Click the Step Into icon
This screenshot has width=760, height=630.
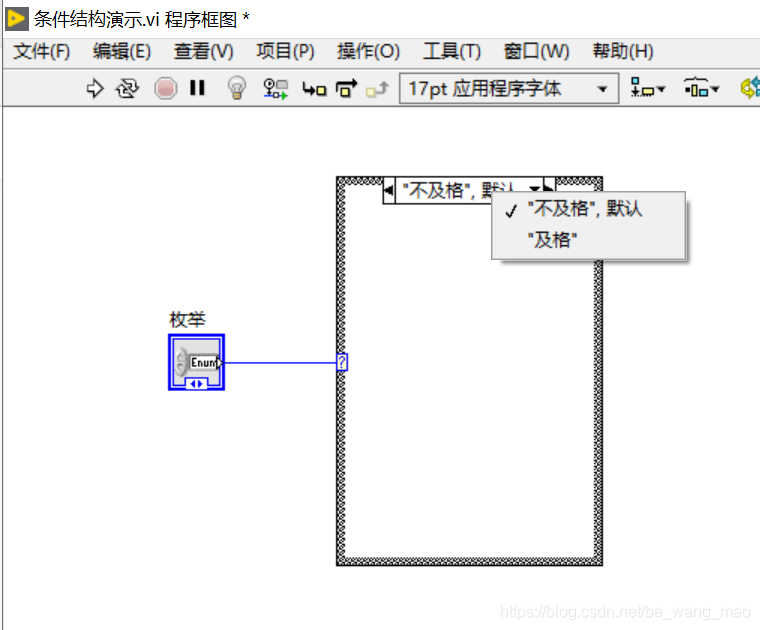pyautogui.click(x=314, y=89)
